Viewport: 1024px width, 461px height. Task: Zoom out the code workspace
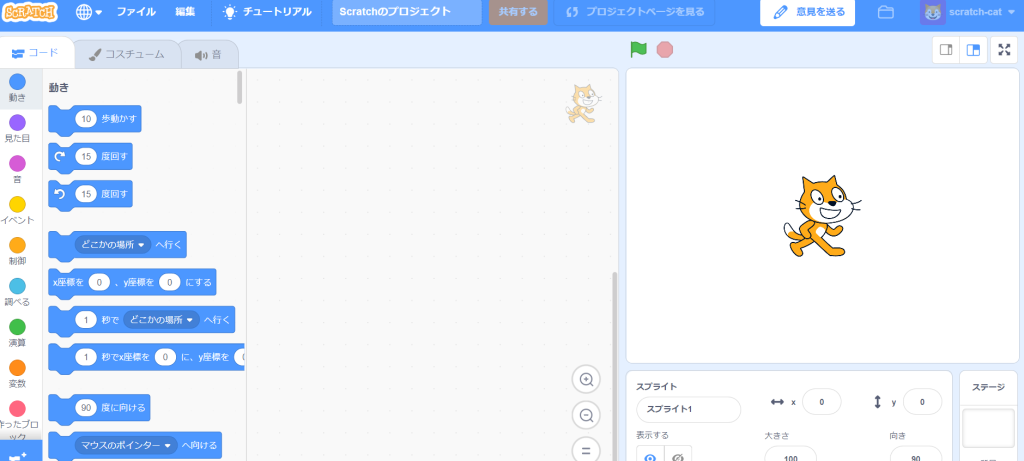586,415
